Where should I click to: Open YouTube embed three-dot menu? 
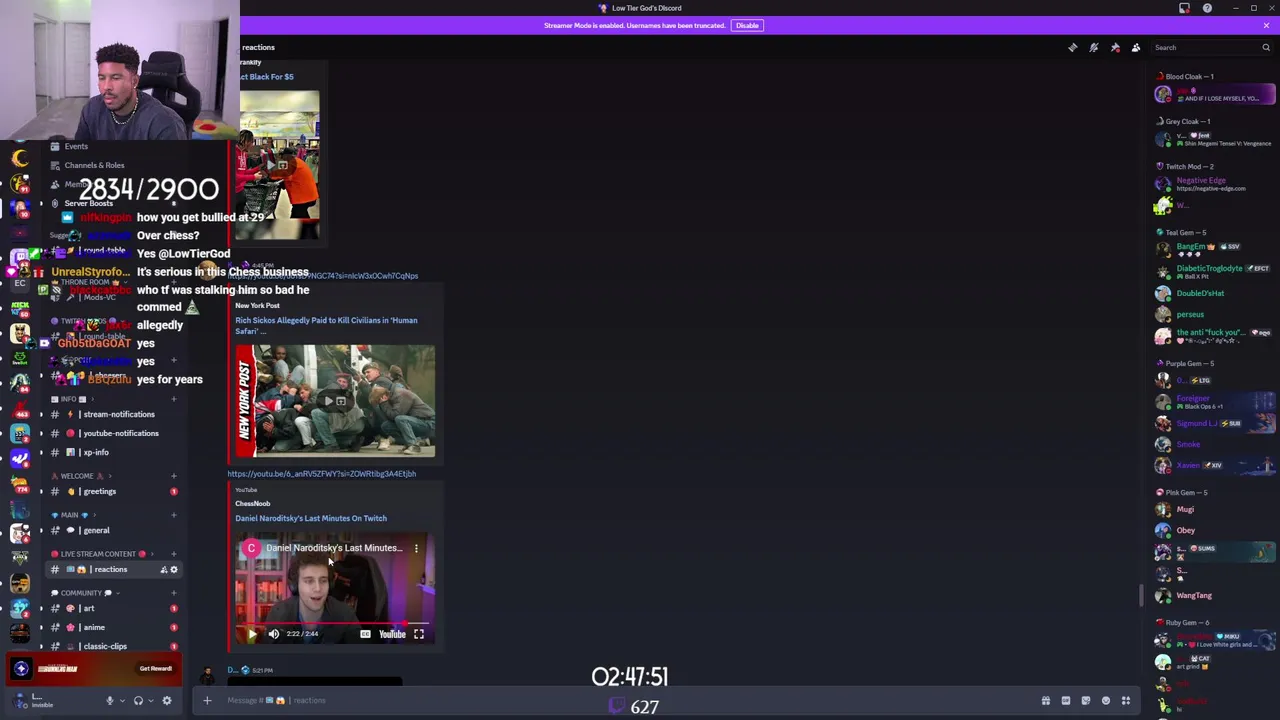click(x=417, y=548)
